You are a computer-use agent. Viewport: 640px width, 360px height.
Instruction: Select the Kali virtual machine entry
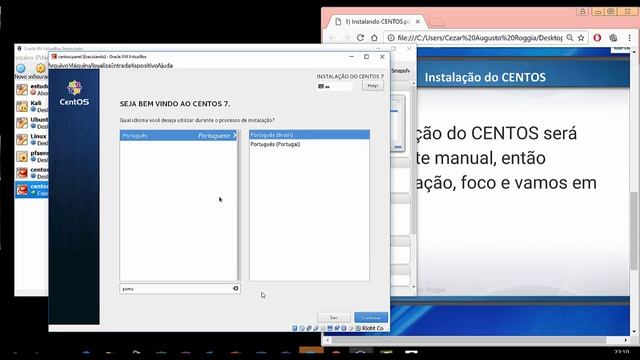coord(32,106)
